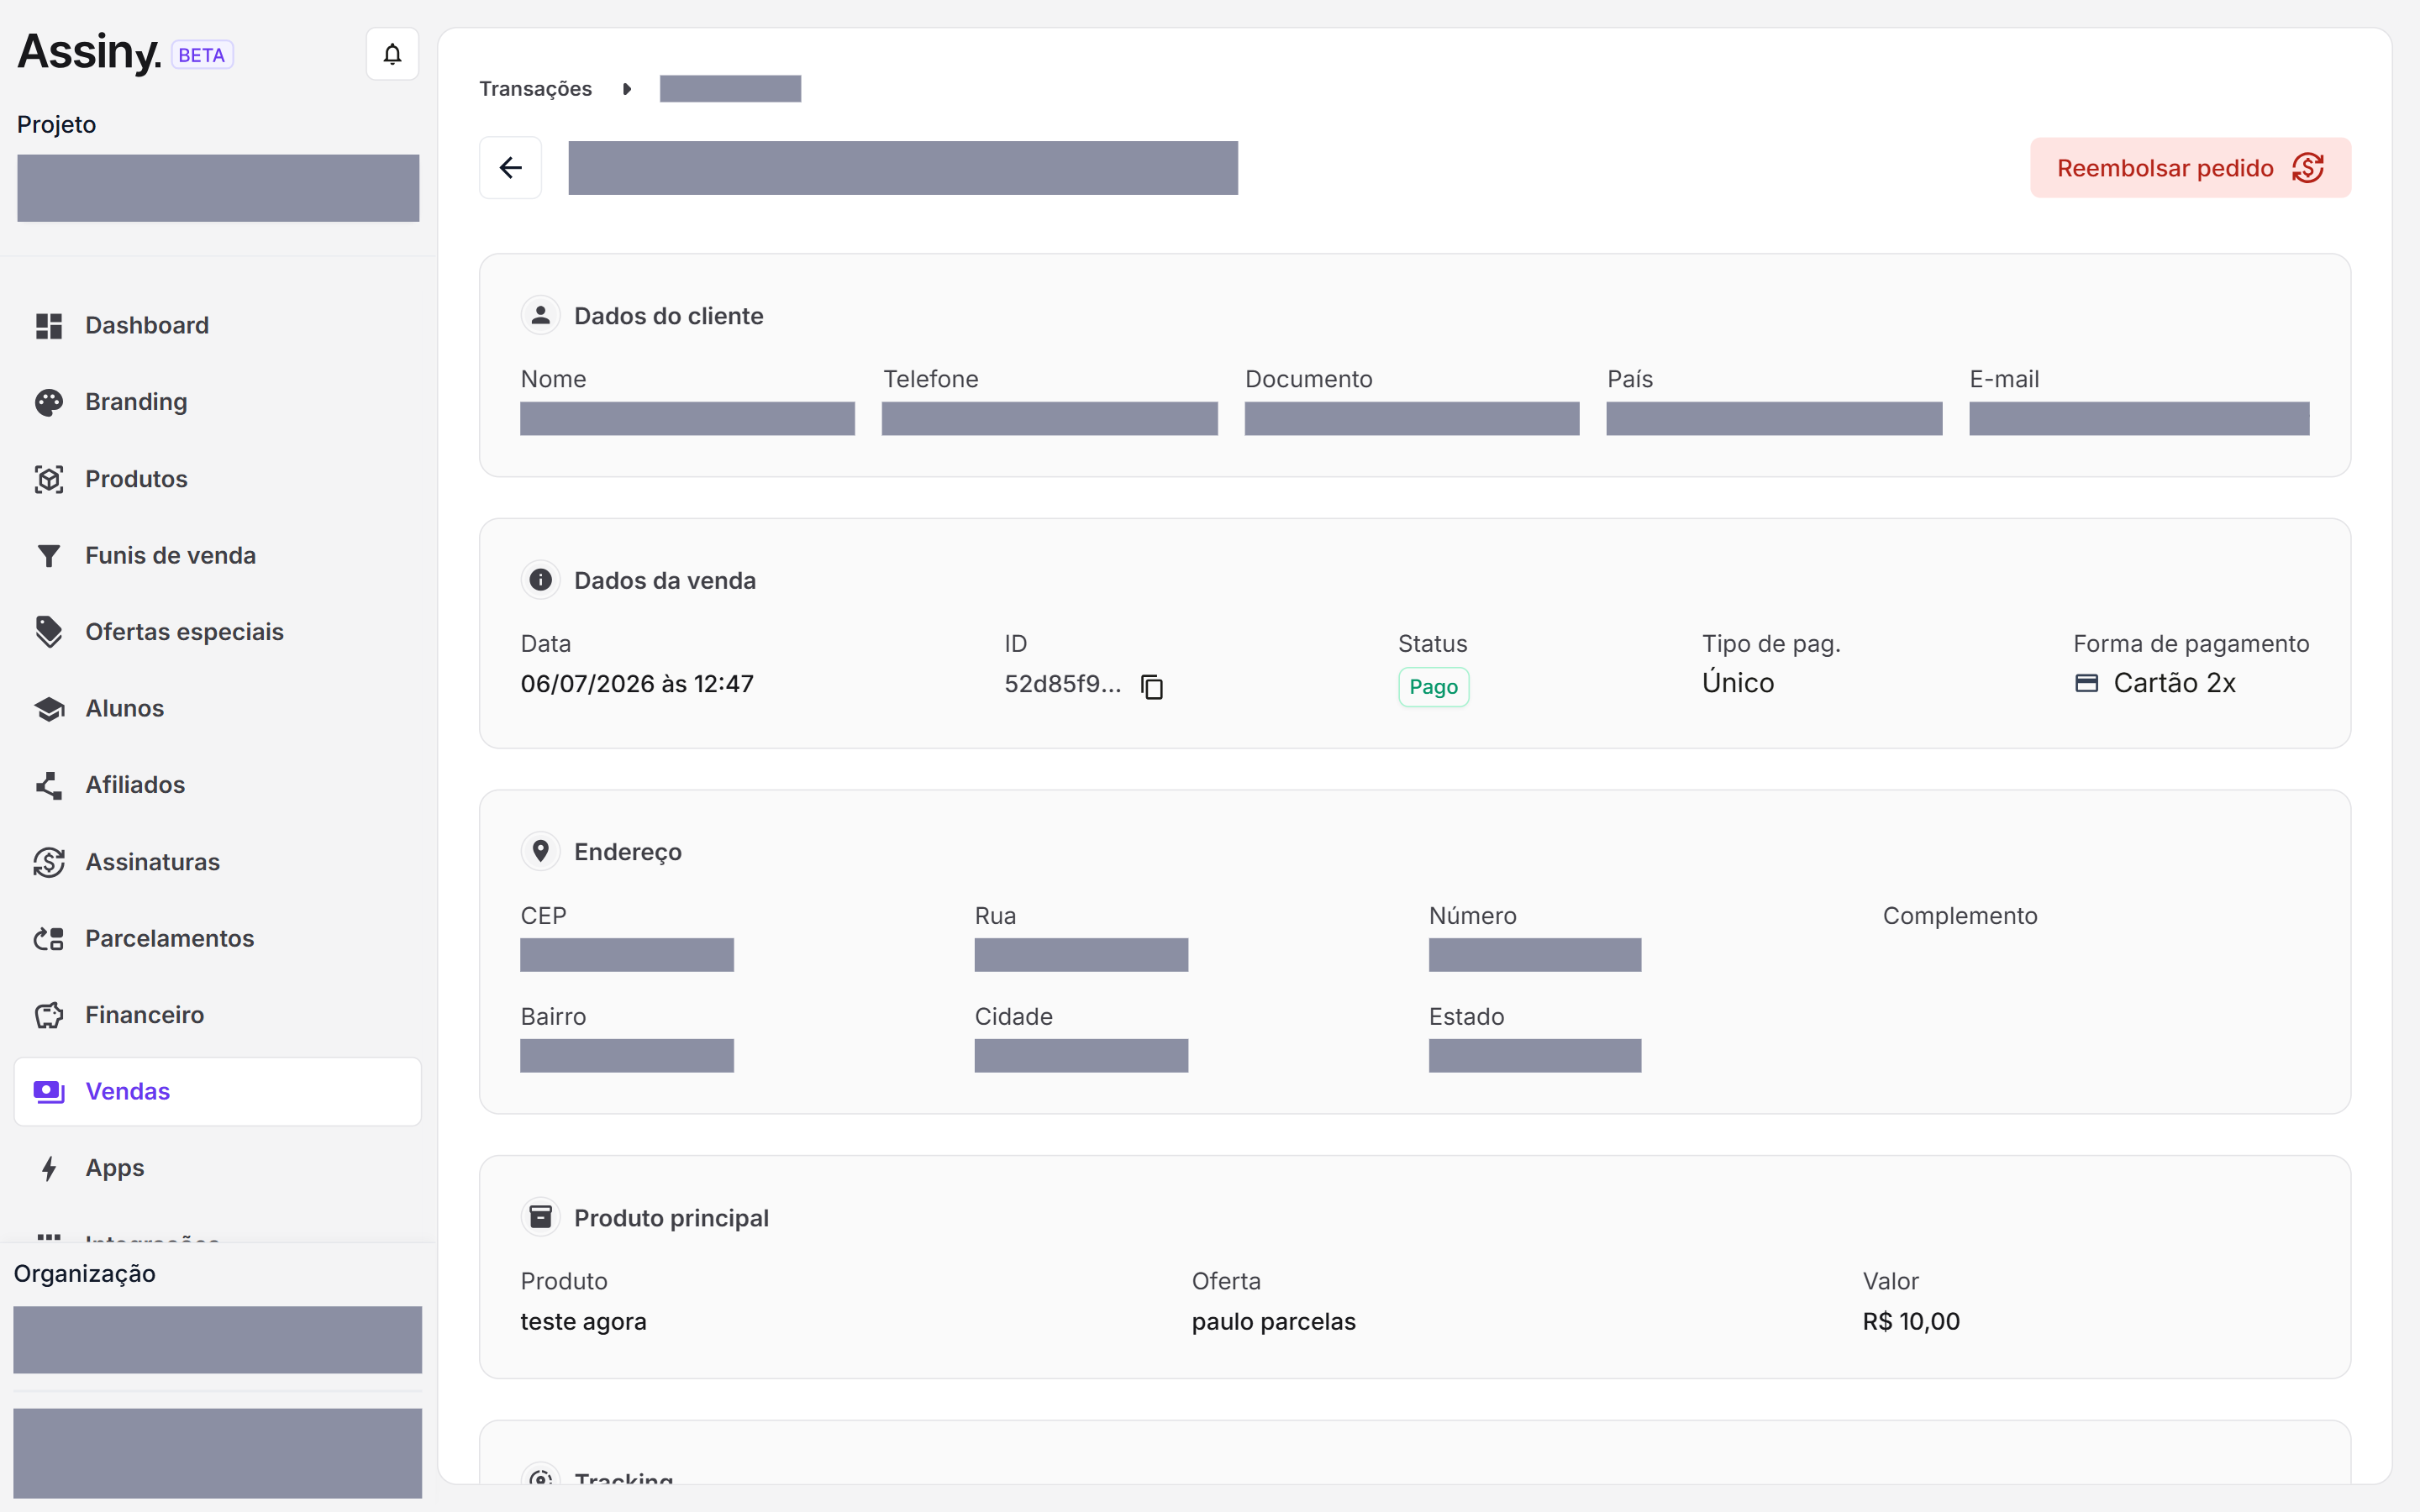This screenshot has height=1512, width=2420.
Task: Select the Vendas menu item
Action: pos(217,1091)
